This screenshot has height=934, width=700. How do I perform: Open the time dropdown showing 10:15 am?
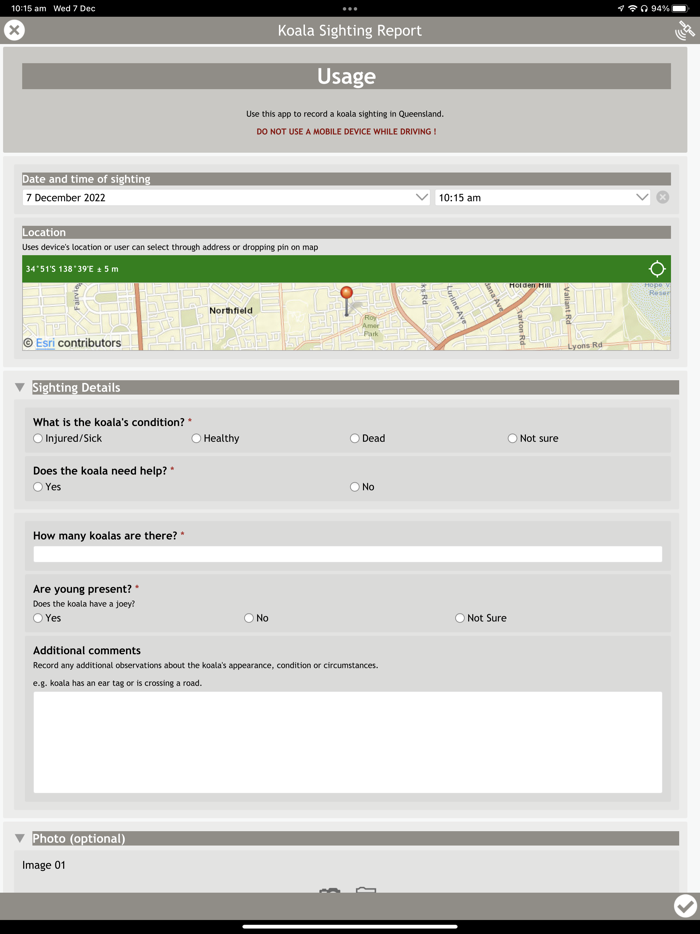[542, 197]
